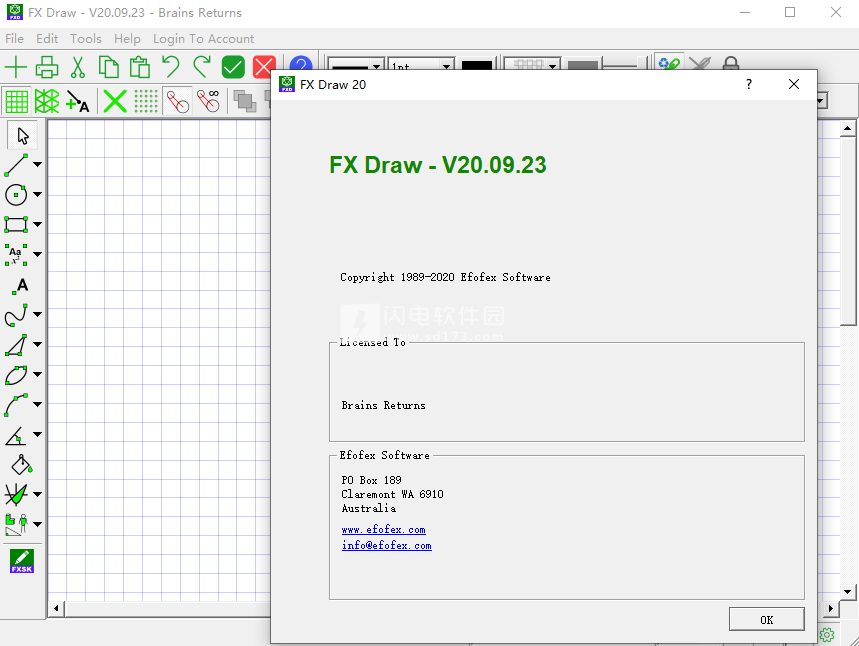Click the green settings gear icon

827,634
